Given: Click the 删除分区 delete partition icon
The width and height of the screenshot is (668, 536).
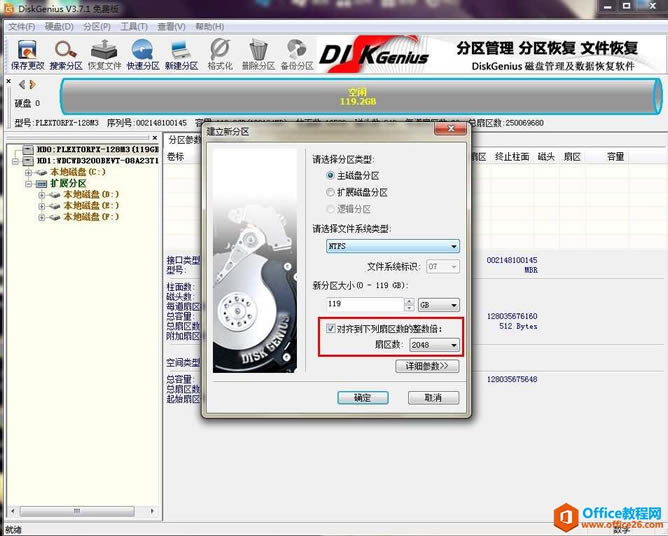Looking at the screenshot, I should pos(258,54).
